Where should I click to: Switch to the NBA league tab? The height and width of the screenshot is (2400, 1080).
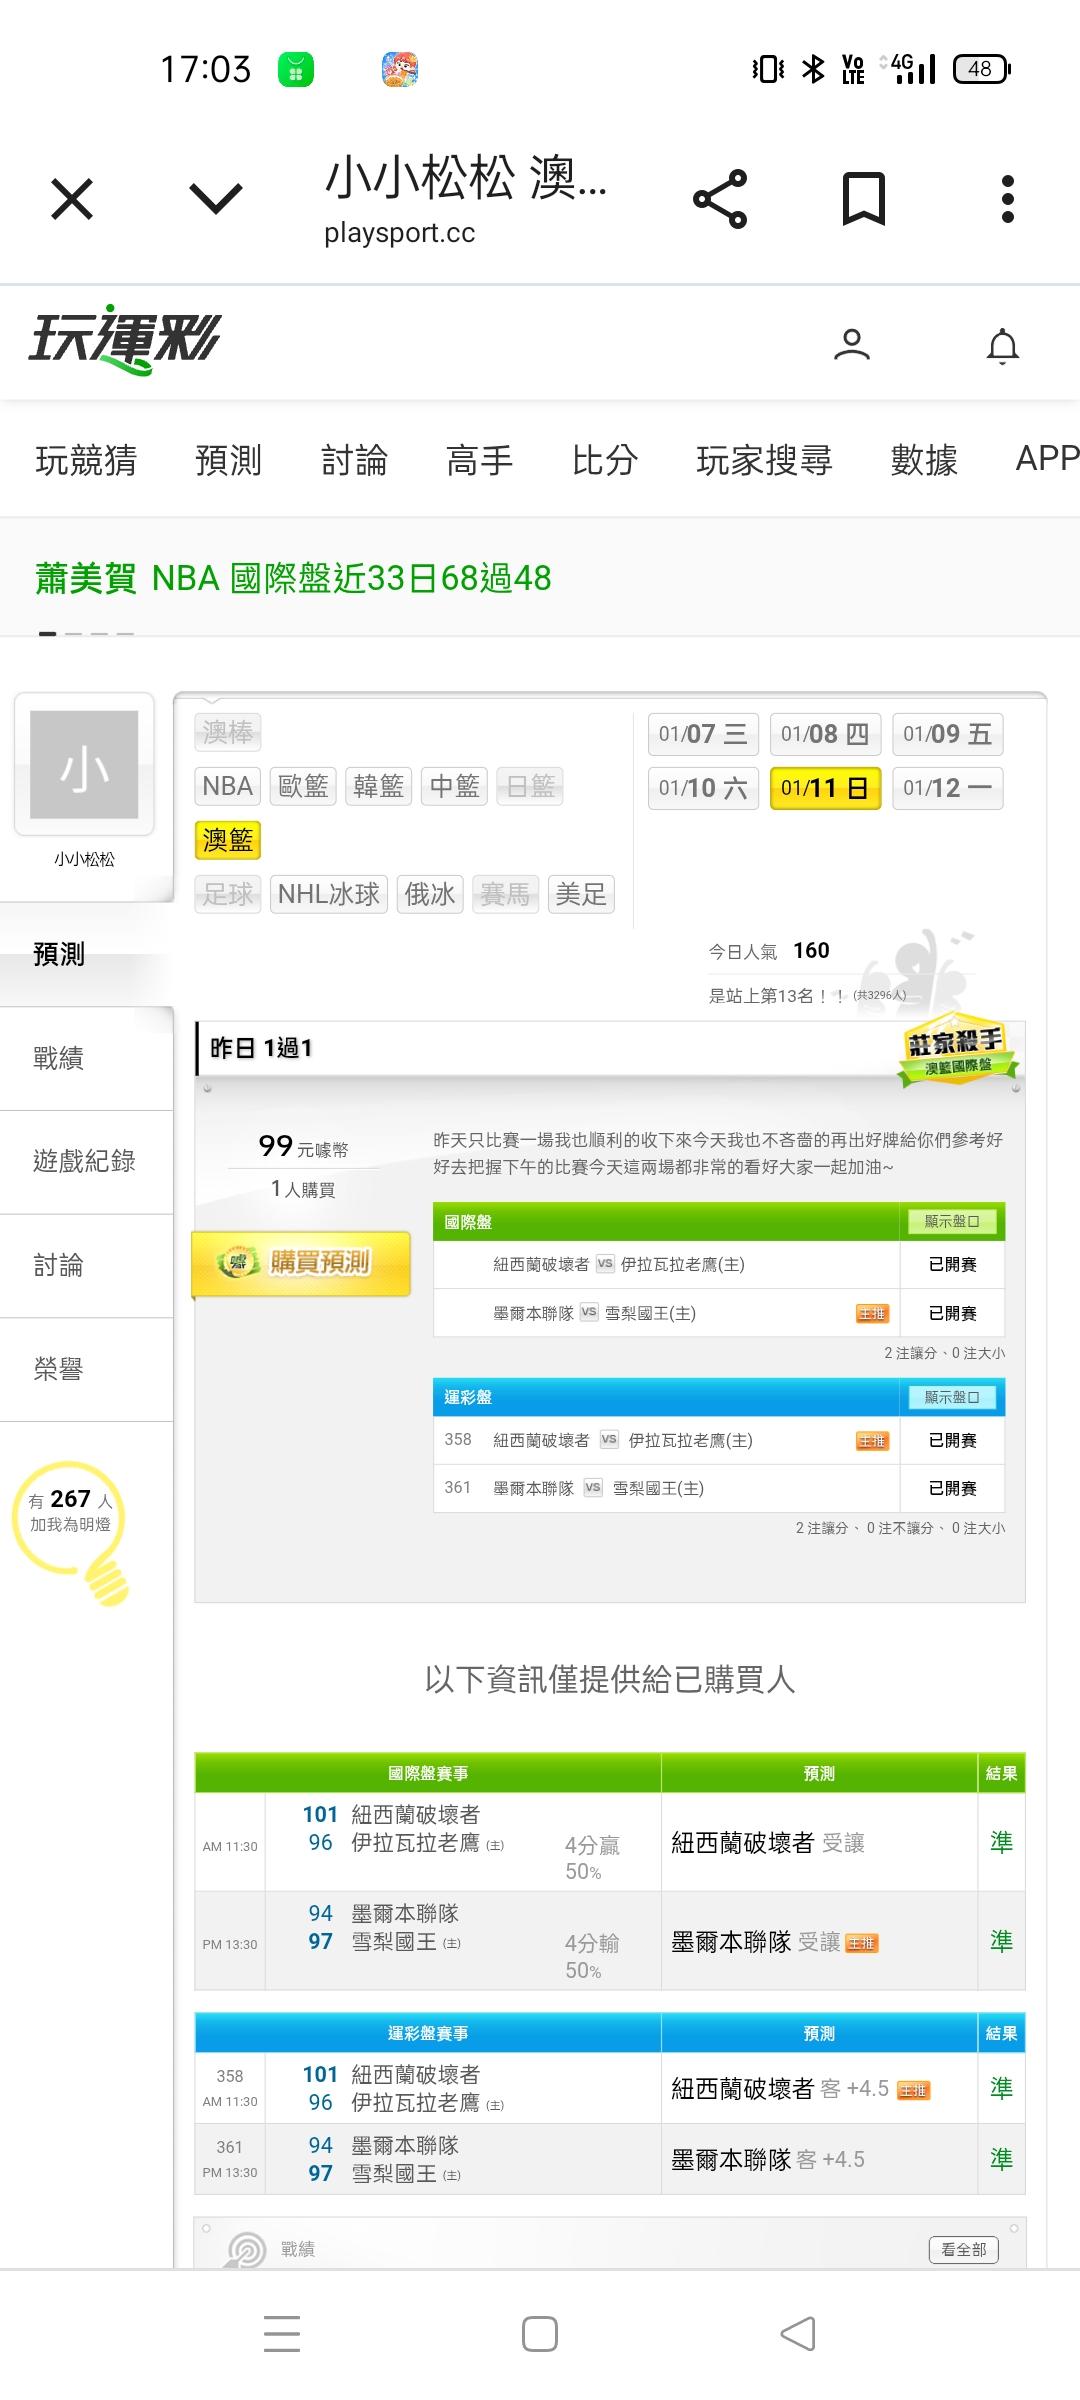[227, 786]
